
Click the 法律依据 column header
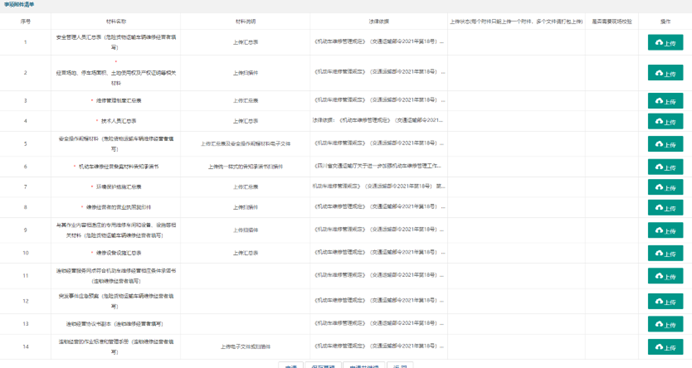[x=379, y=21]
